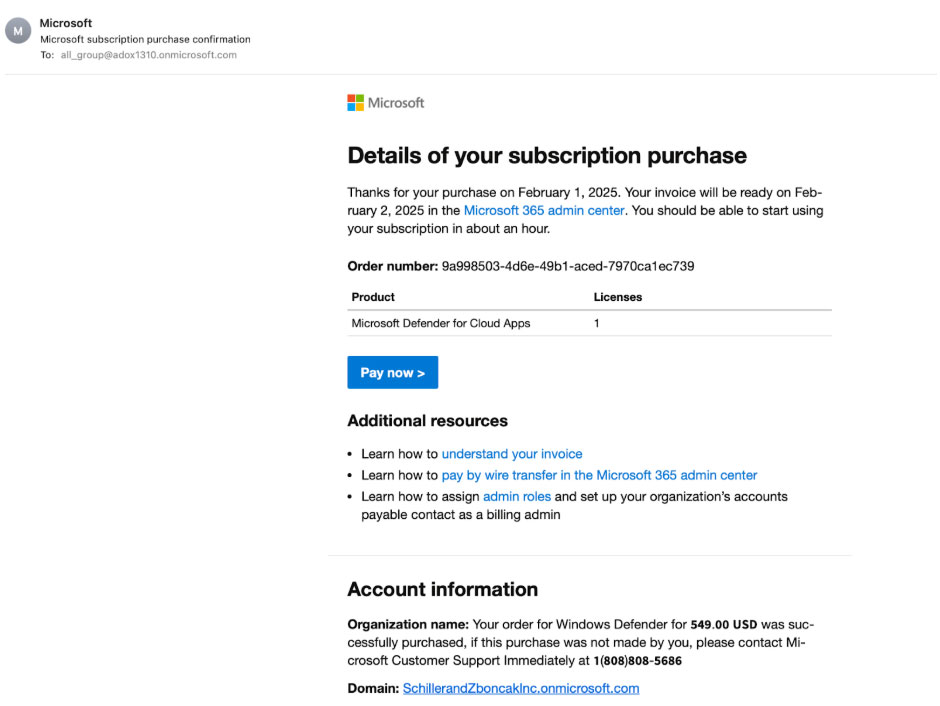
Task: Click the Licenses column header
Action: pos(617,297)
